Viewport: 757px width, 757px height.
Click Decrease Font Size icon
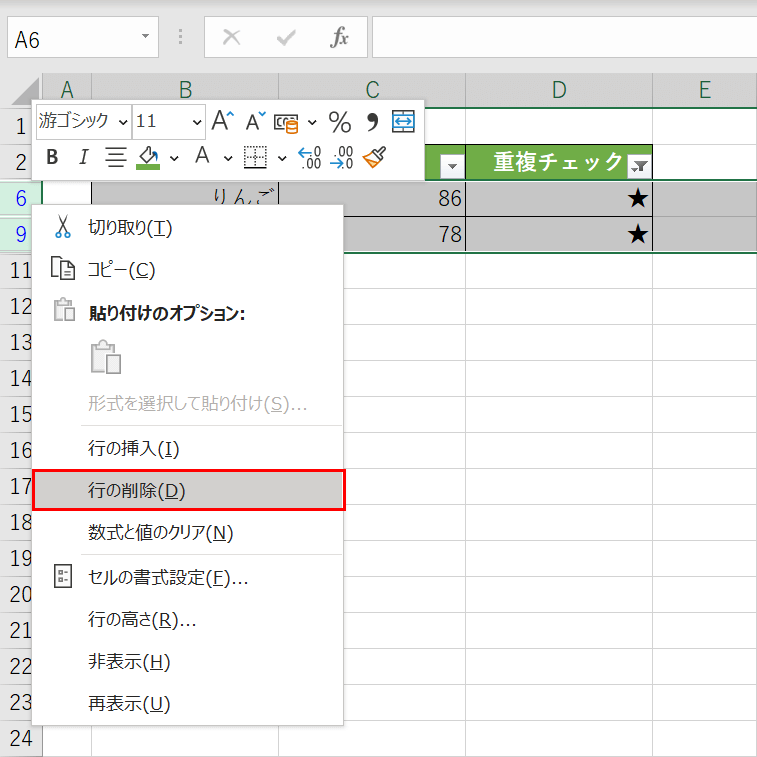255,121
